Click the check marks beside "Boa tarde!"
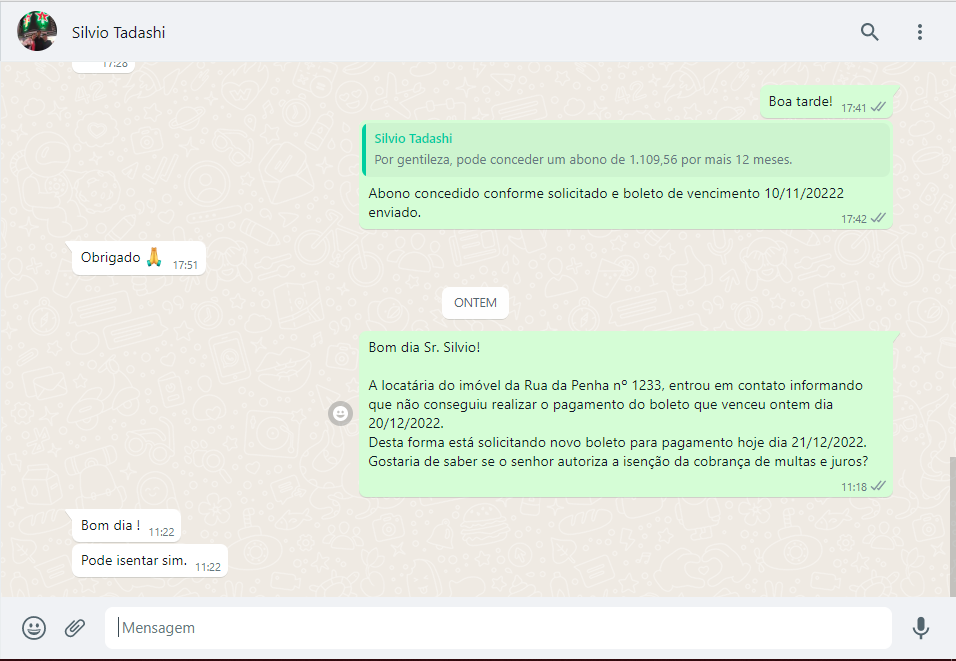Viewport: 956px width, 661px height. pyautogui.click(x=878, y=107)
